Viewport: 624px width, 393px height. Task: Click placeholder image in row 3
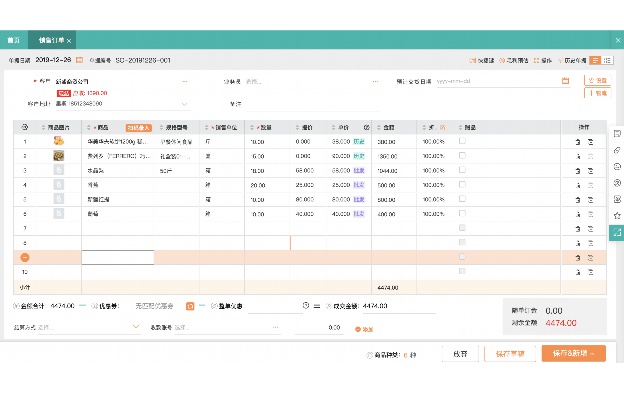coord(59,170)
